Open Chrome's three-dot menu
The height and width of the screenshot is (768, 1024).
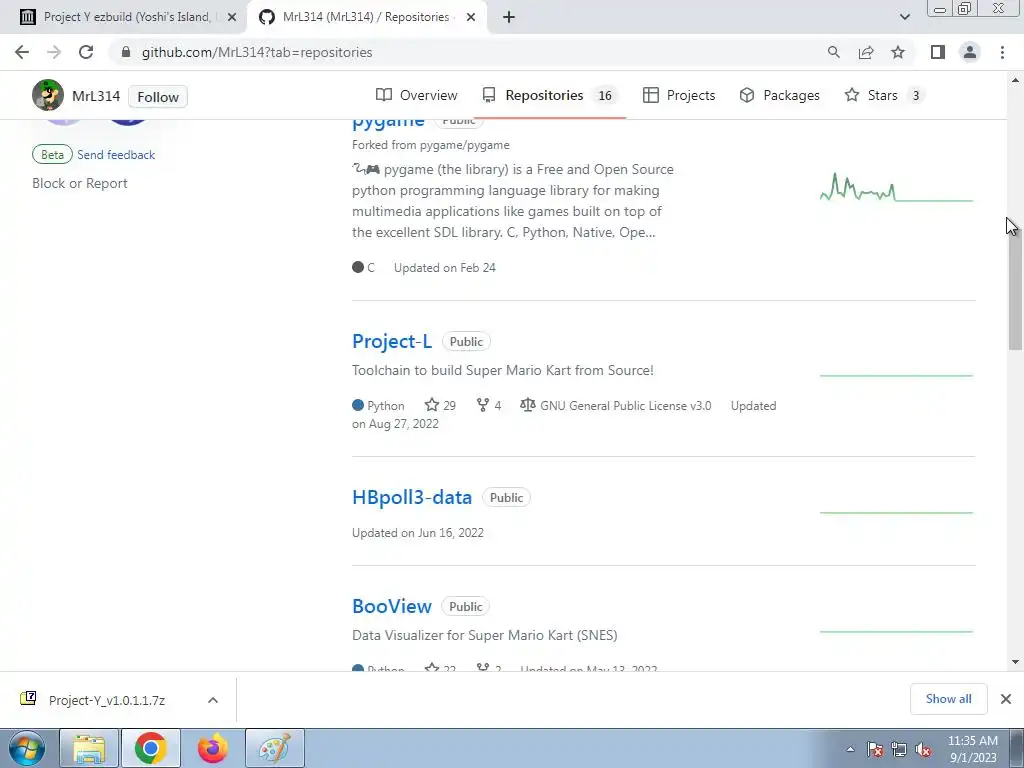(x=1002, y=52)
